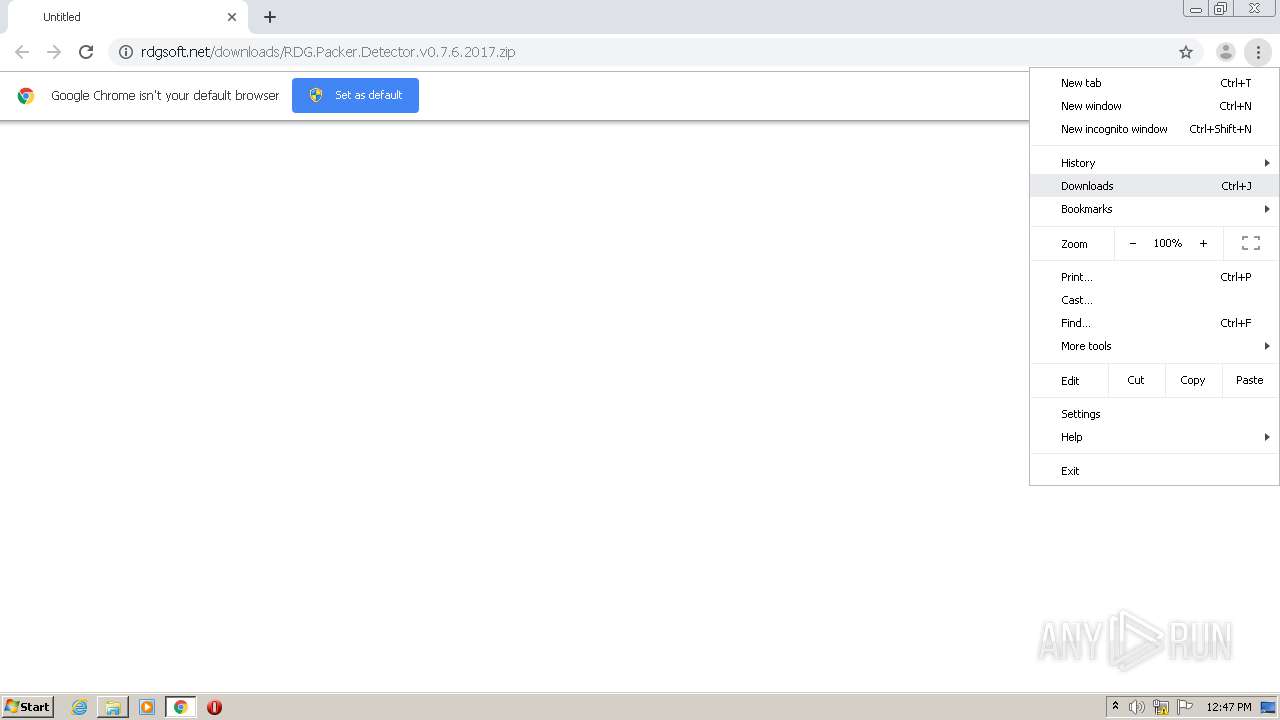
Task: Click the forward navigation arrow
Action: 54,52
